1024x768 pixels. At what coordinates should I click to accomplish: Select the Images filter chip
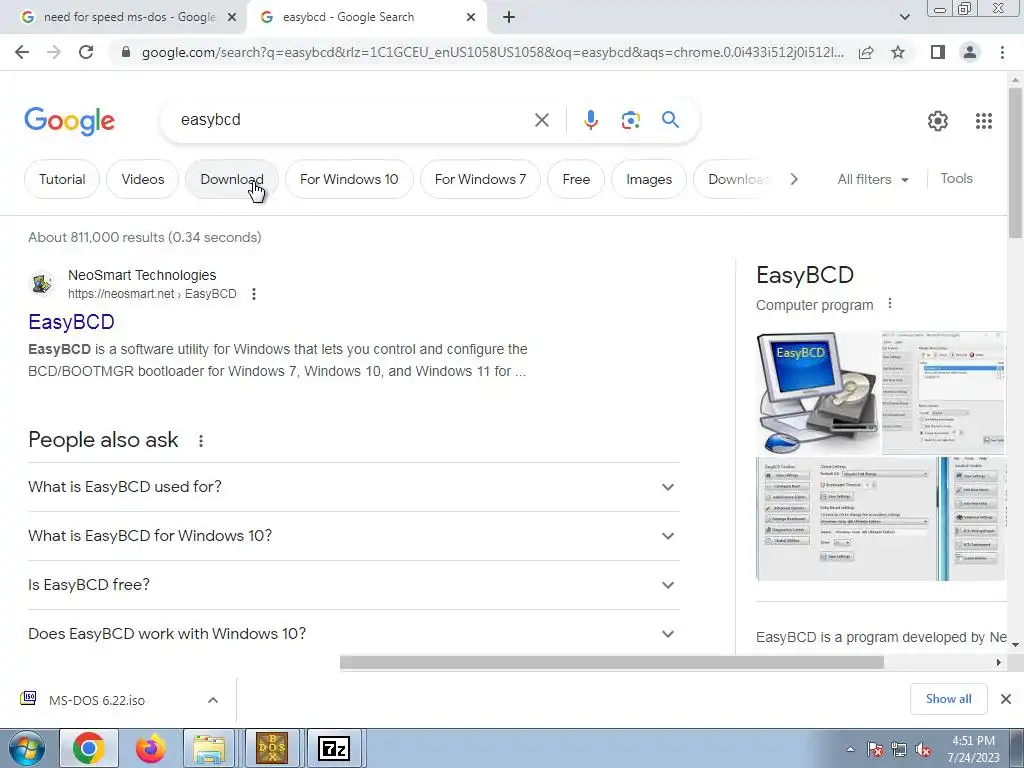coord(649,179)
